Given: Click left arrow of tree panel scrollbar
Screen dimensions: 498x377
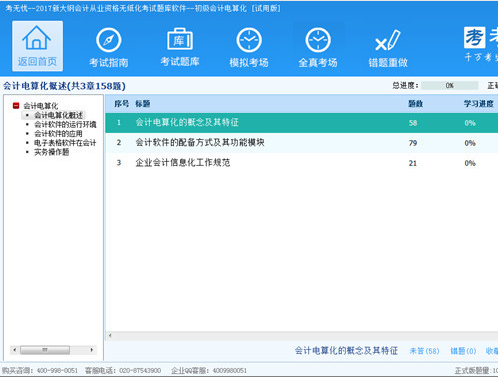Looking at the screenshot, I should [14, 350].
